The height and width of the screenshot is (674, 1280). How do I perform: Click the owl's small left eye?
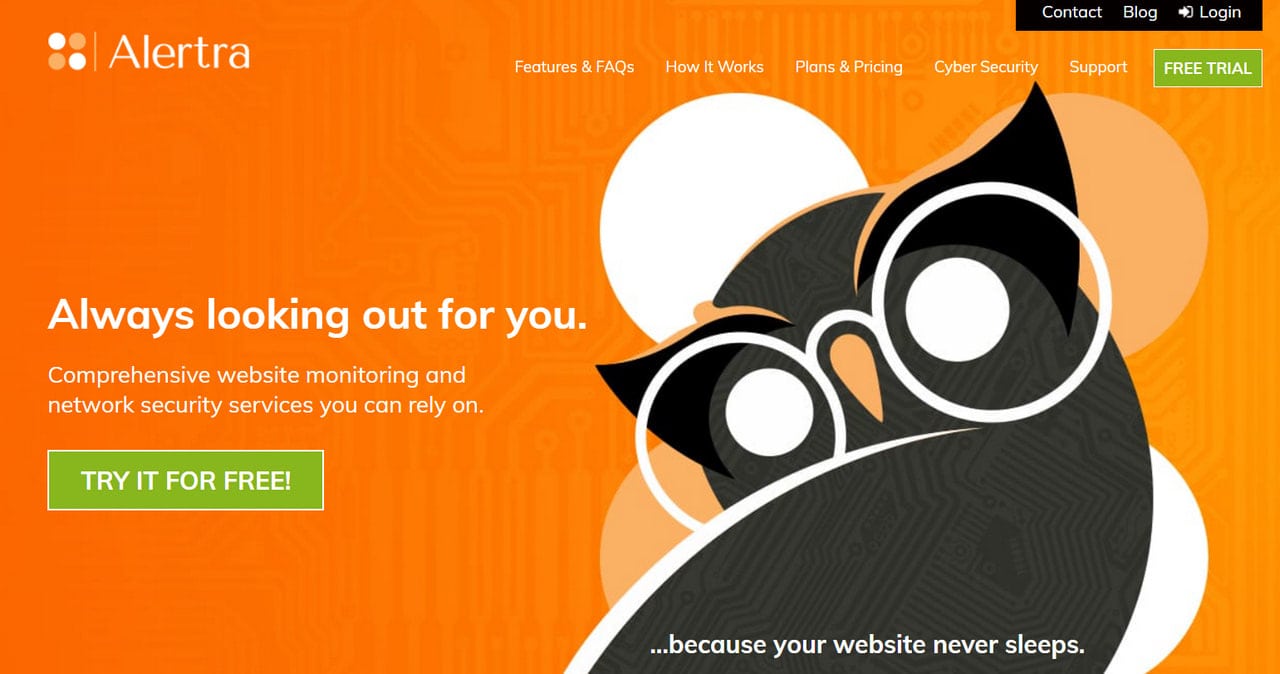768,412
